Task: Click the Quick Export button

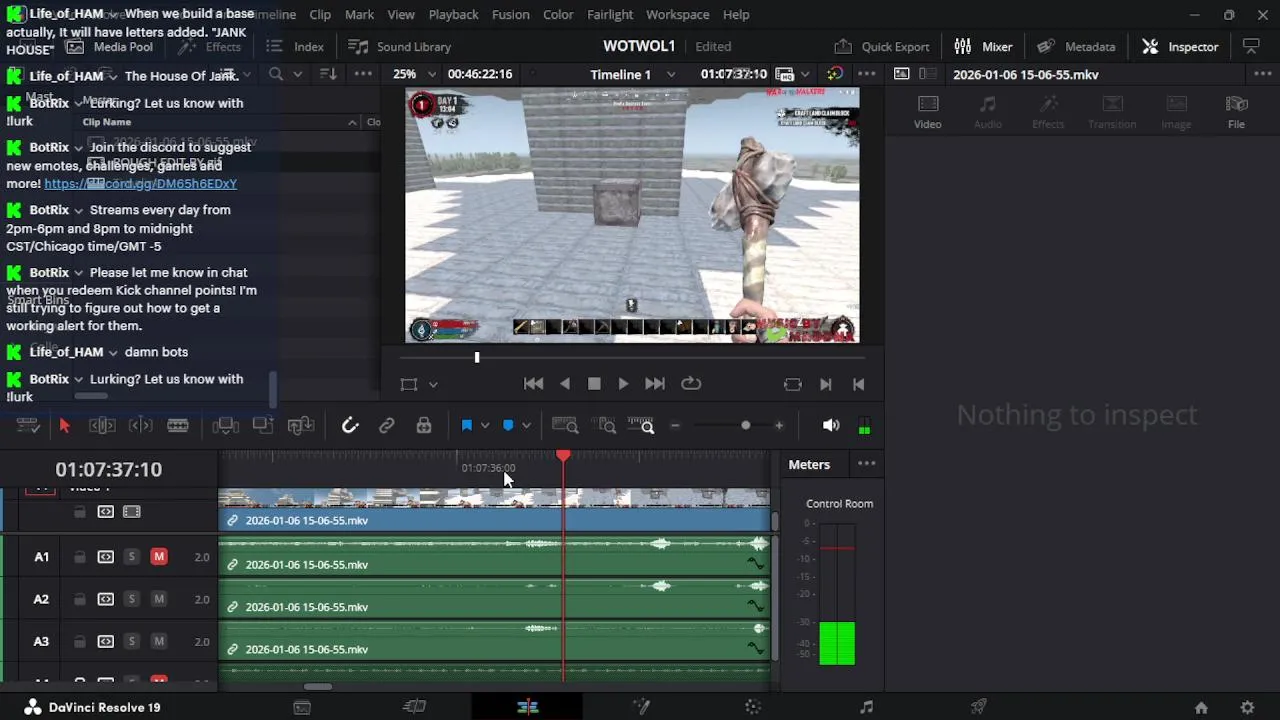Action: (882, 46)
